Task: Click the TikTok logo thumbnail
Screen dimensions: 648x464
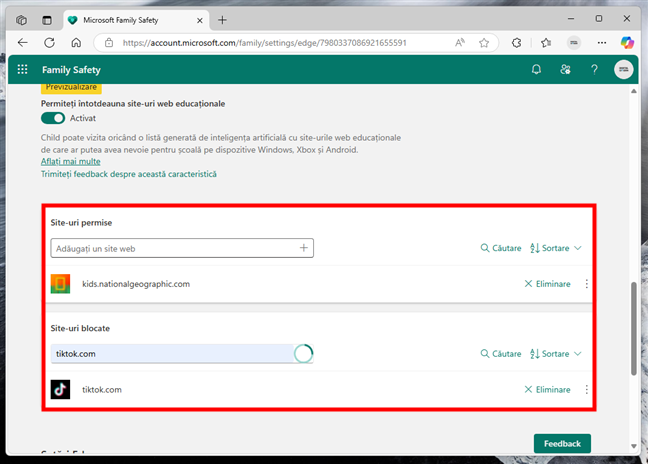Action: [x=60, y=389]
